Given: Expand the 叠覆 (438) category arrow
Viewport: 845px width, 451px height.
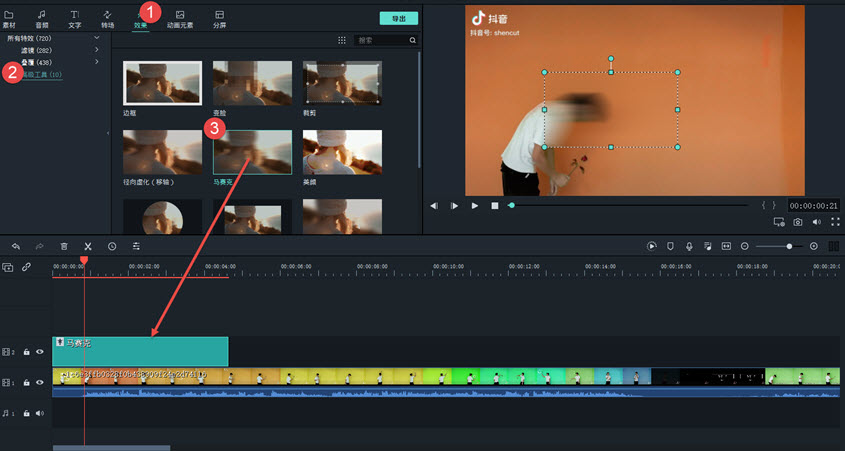Looking at the screenshot, I should pyautogui.click(x=97, y=62).
